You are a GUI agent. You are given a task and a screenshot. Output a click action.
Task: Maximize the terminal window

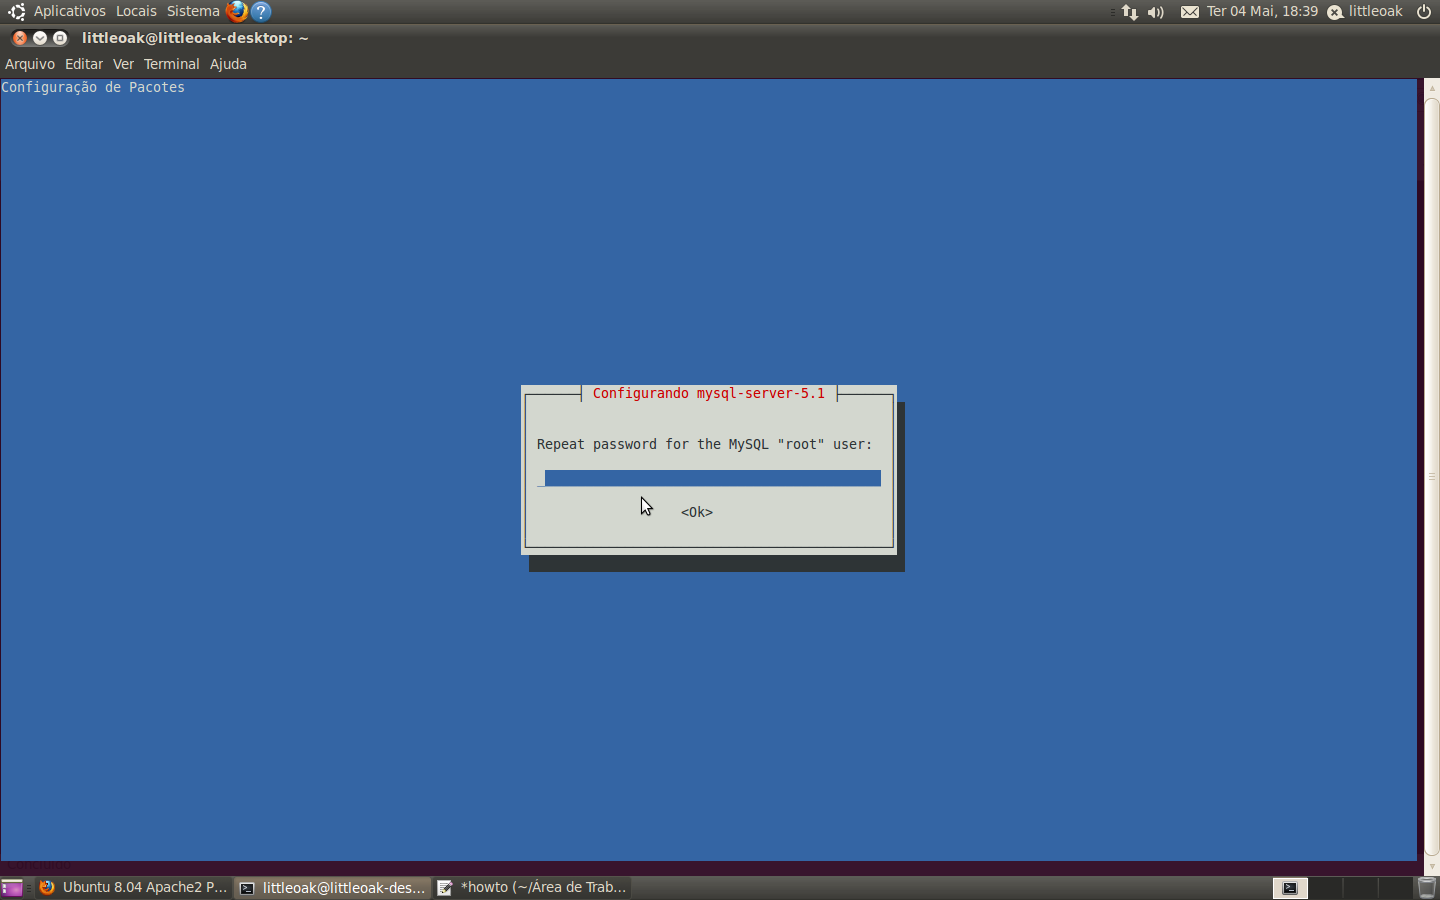pyautogui.click(x=60, y=38)
